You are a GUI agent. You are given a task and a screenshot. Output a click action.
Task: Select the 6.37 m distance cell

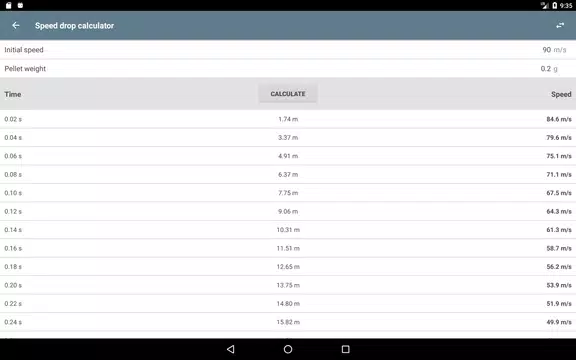[x=288, y=174]
